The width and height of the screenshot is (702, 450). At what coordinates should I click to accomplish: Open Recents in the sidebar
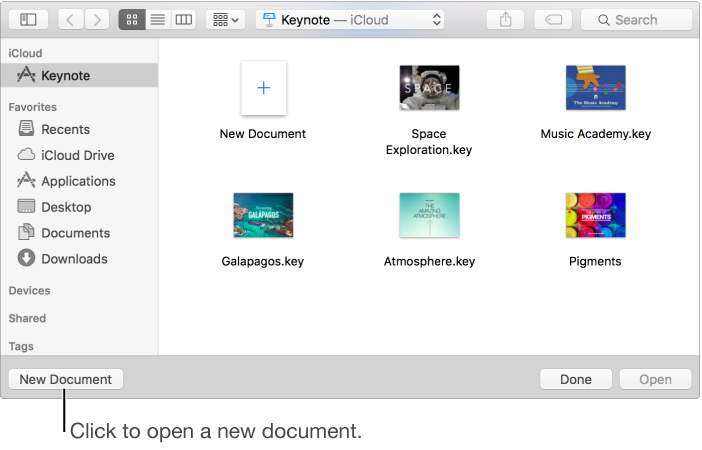[79, 129]
